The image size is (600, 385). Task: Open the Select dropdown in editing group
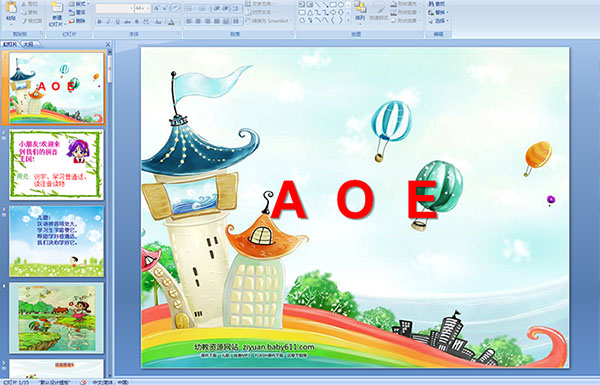coord(439,21)
